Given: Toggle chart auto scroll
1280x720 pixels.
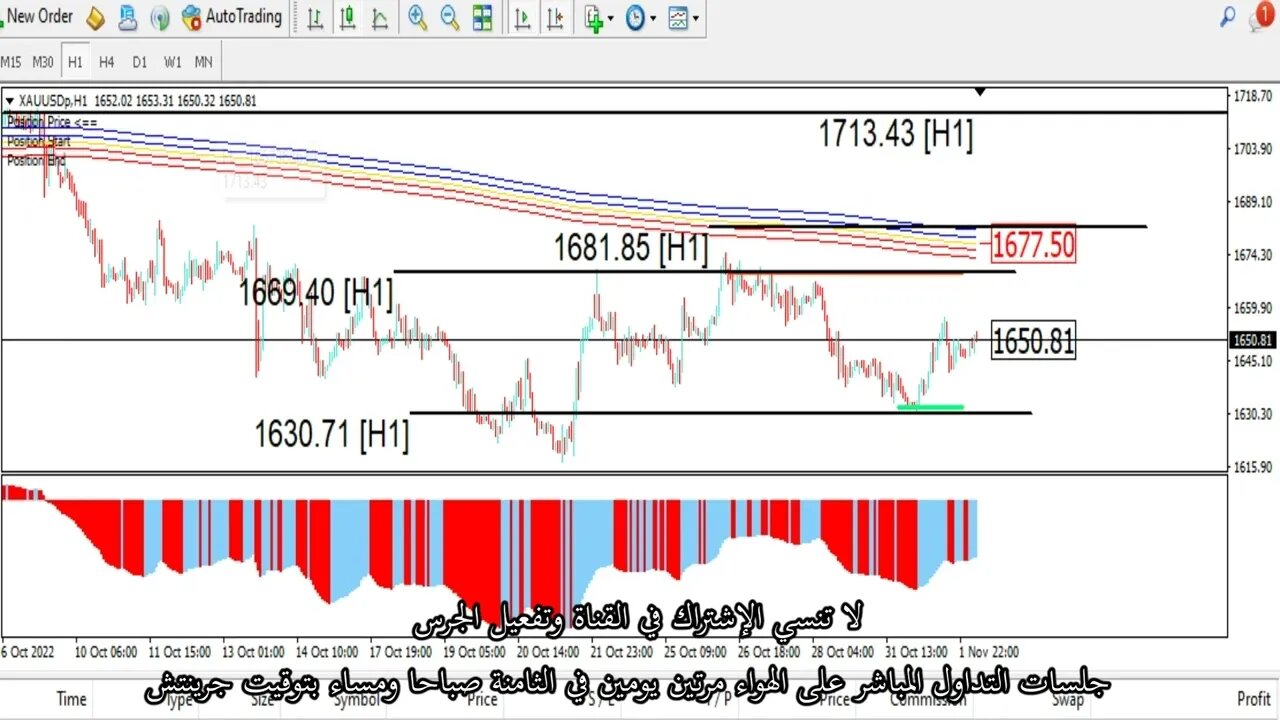Looking at the screenshot, I should 522,18.
